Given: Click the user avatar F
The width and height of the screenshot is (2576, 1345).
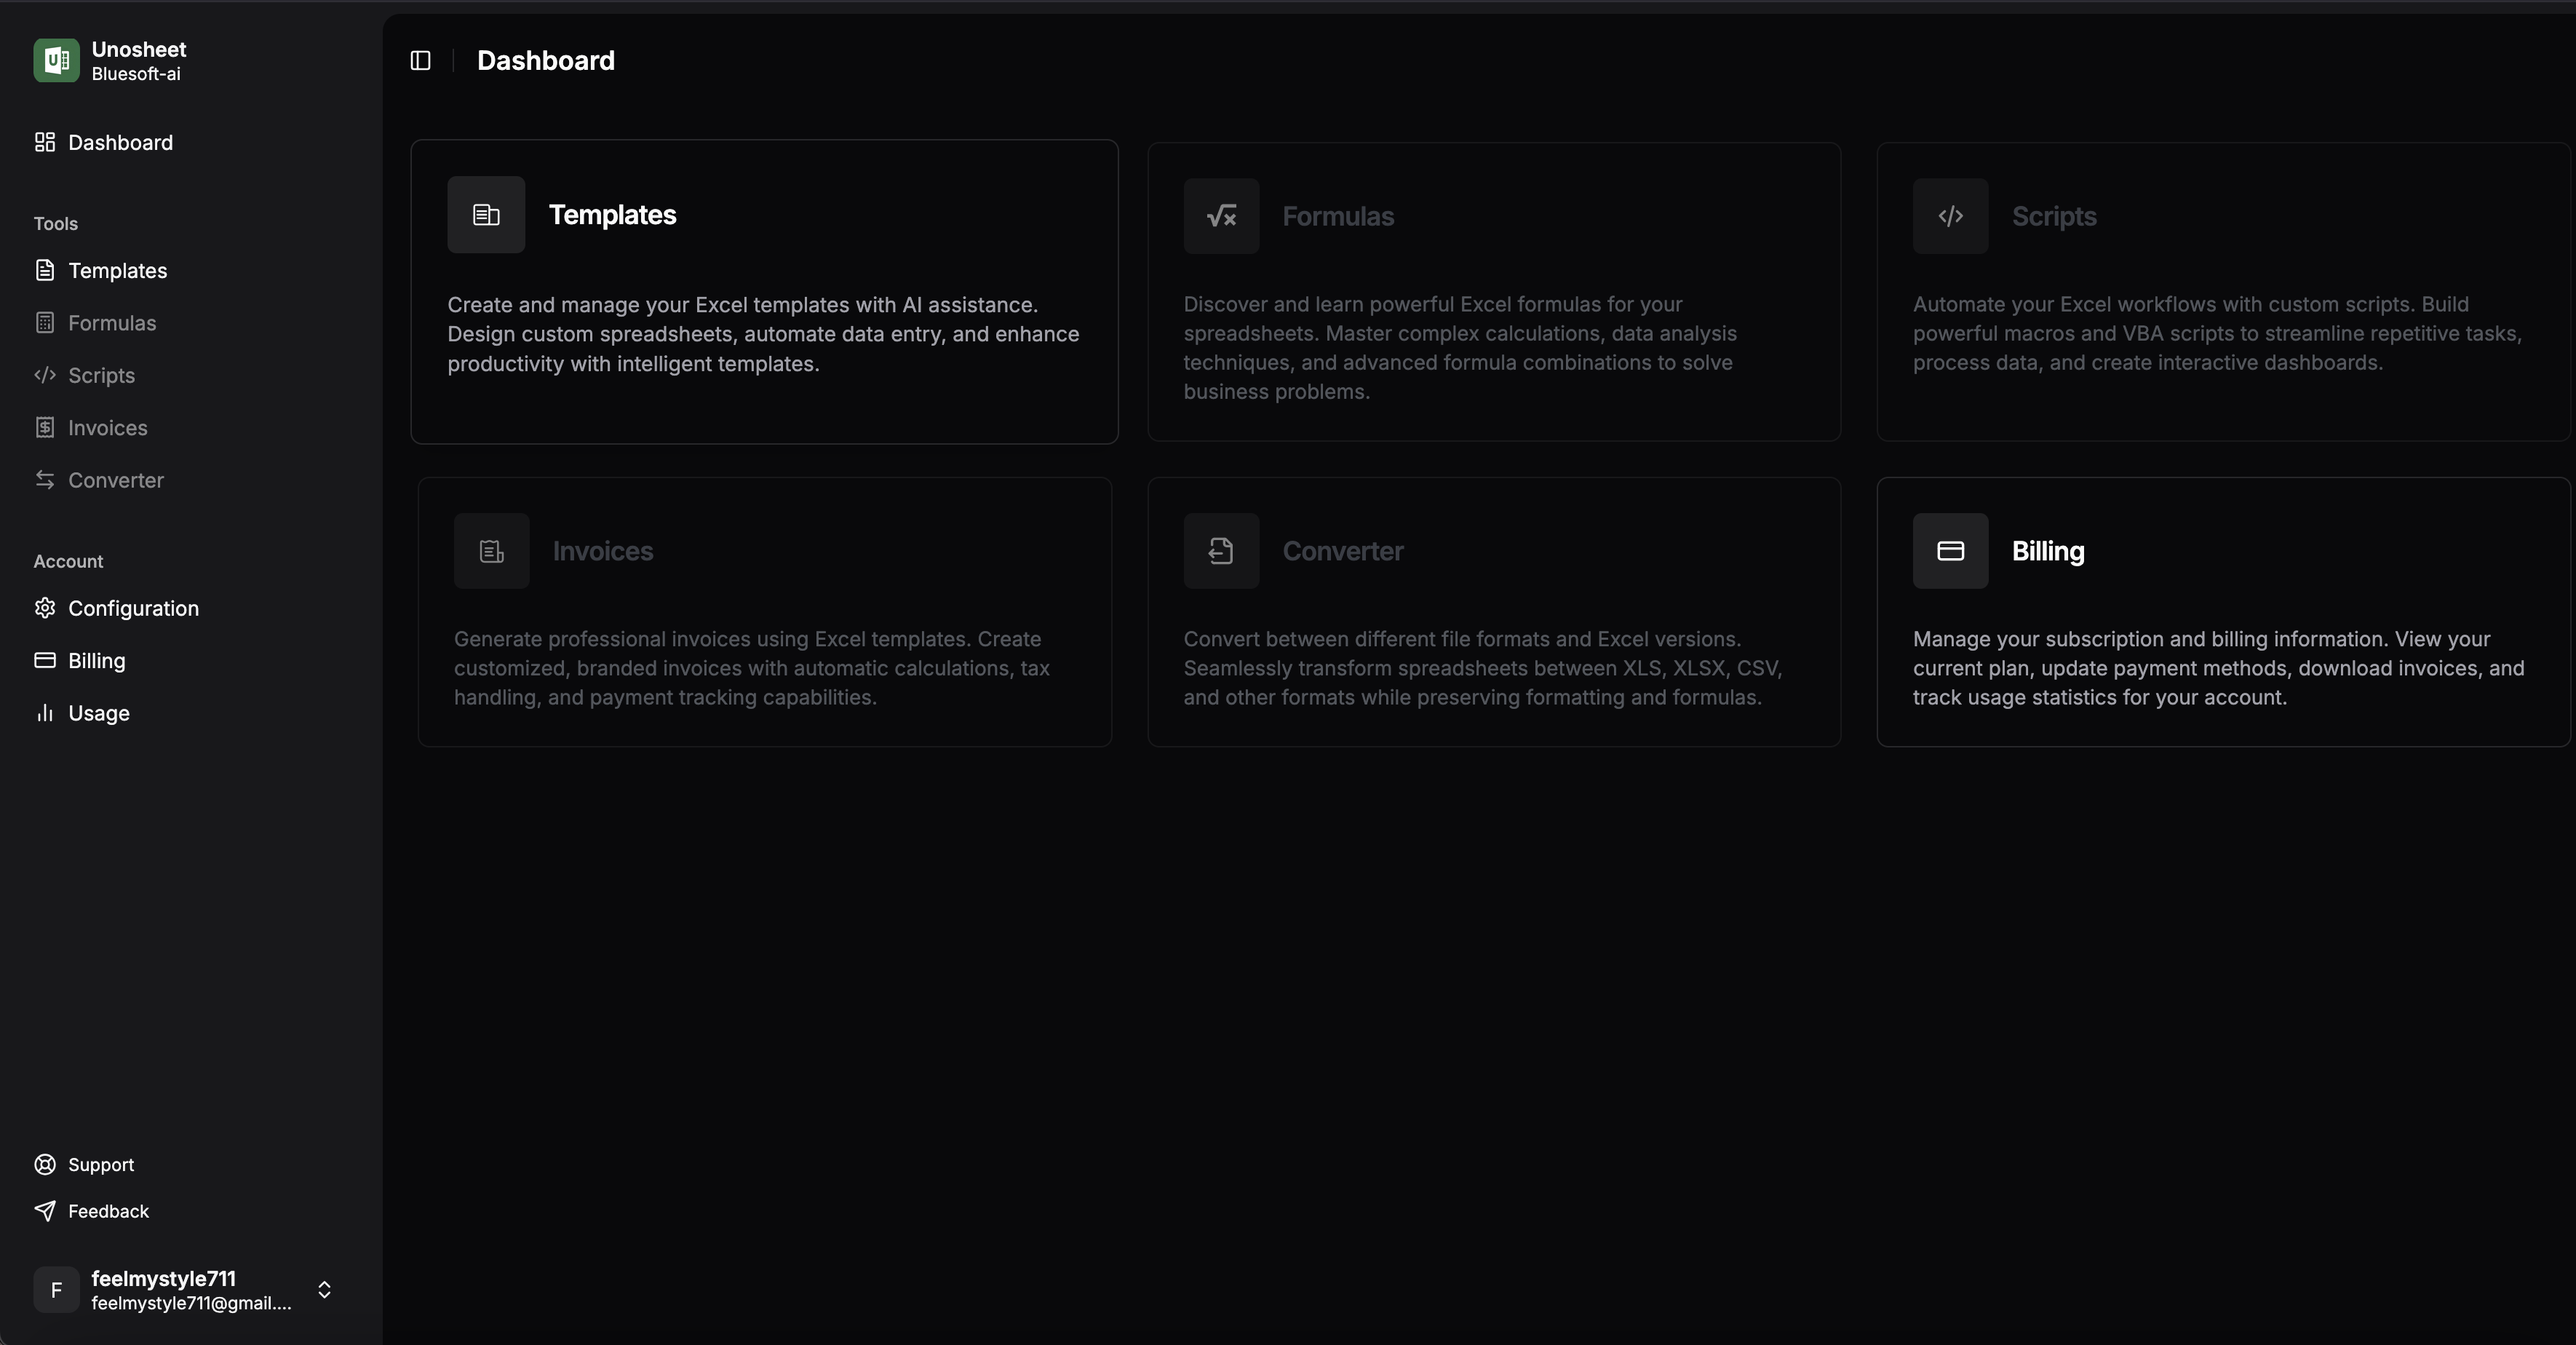Looking at the screenshot, I should (x=56, y=1290).
